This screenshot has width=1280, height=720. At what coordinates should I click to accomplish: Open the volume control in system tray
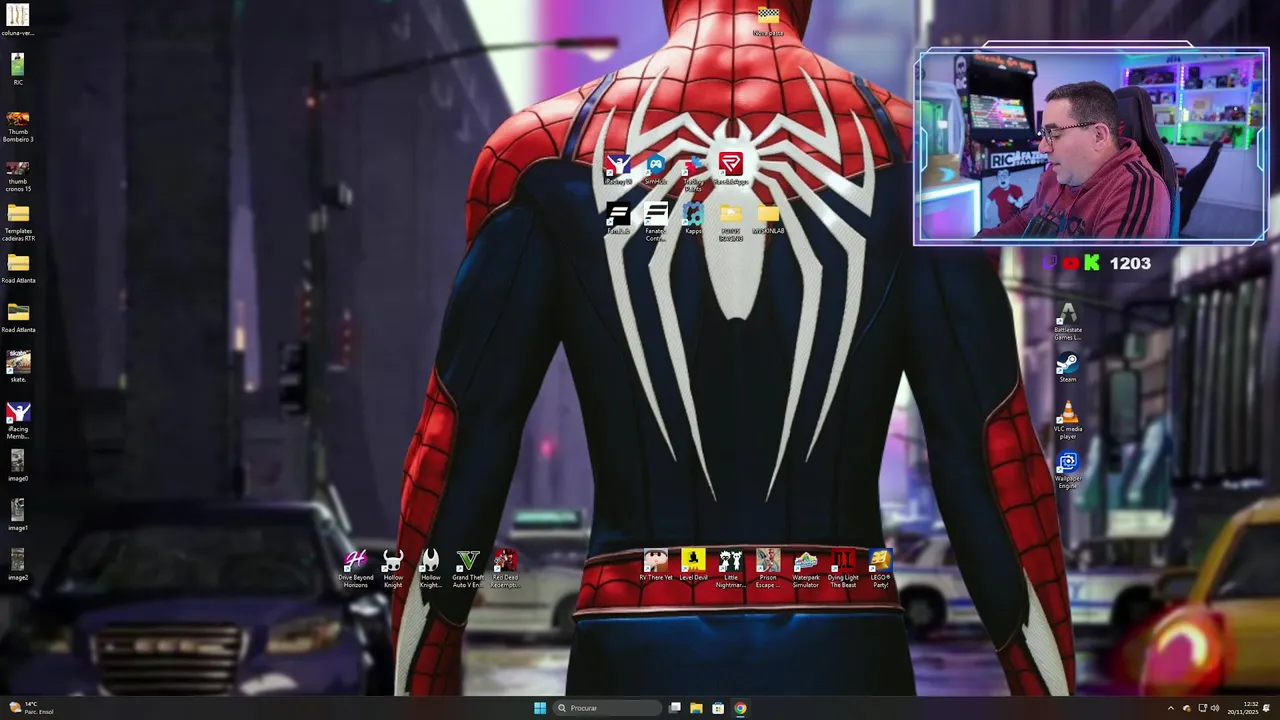[1215, 708]
